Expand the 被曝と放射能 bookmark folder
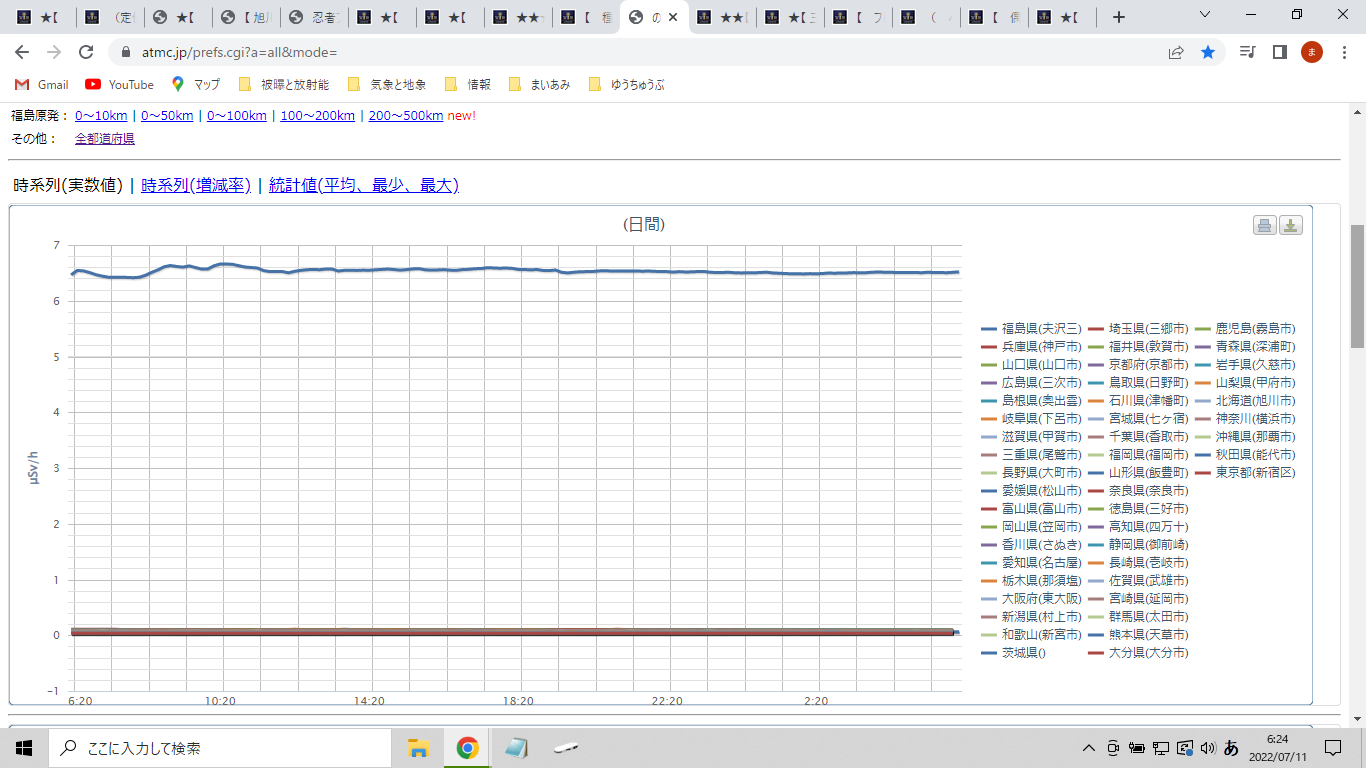Viewport: 1366px width, 768px height. [x=283, y=85]
